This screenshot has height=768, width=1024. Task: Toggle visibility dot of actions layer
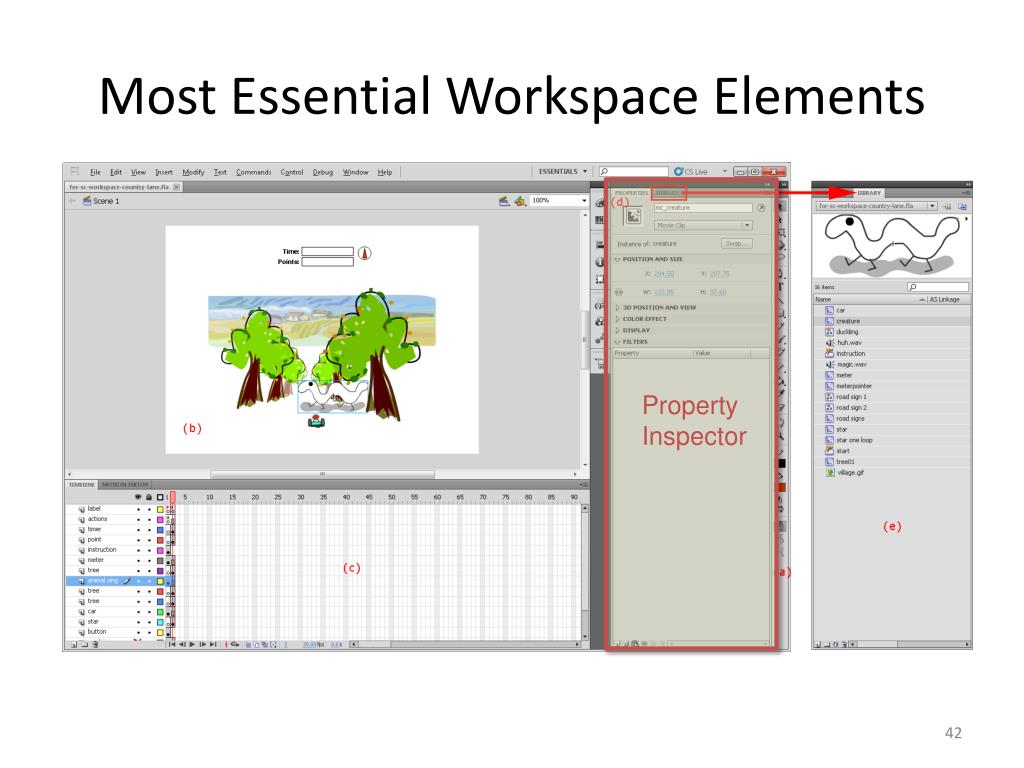coord(138,520)
